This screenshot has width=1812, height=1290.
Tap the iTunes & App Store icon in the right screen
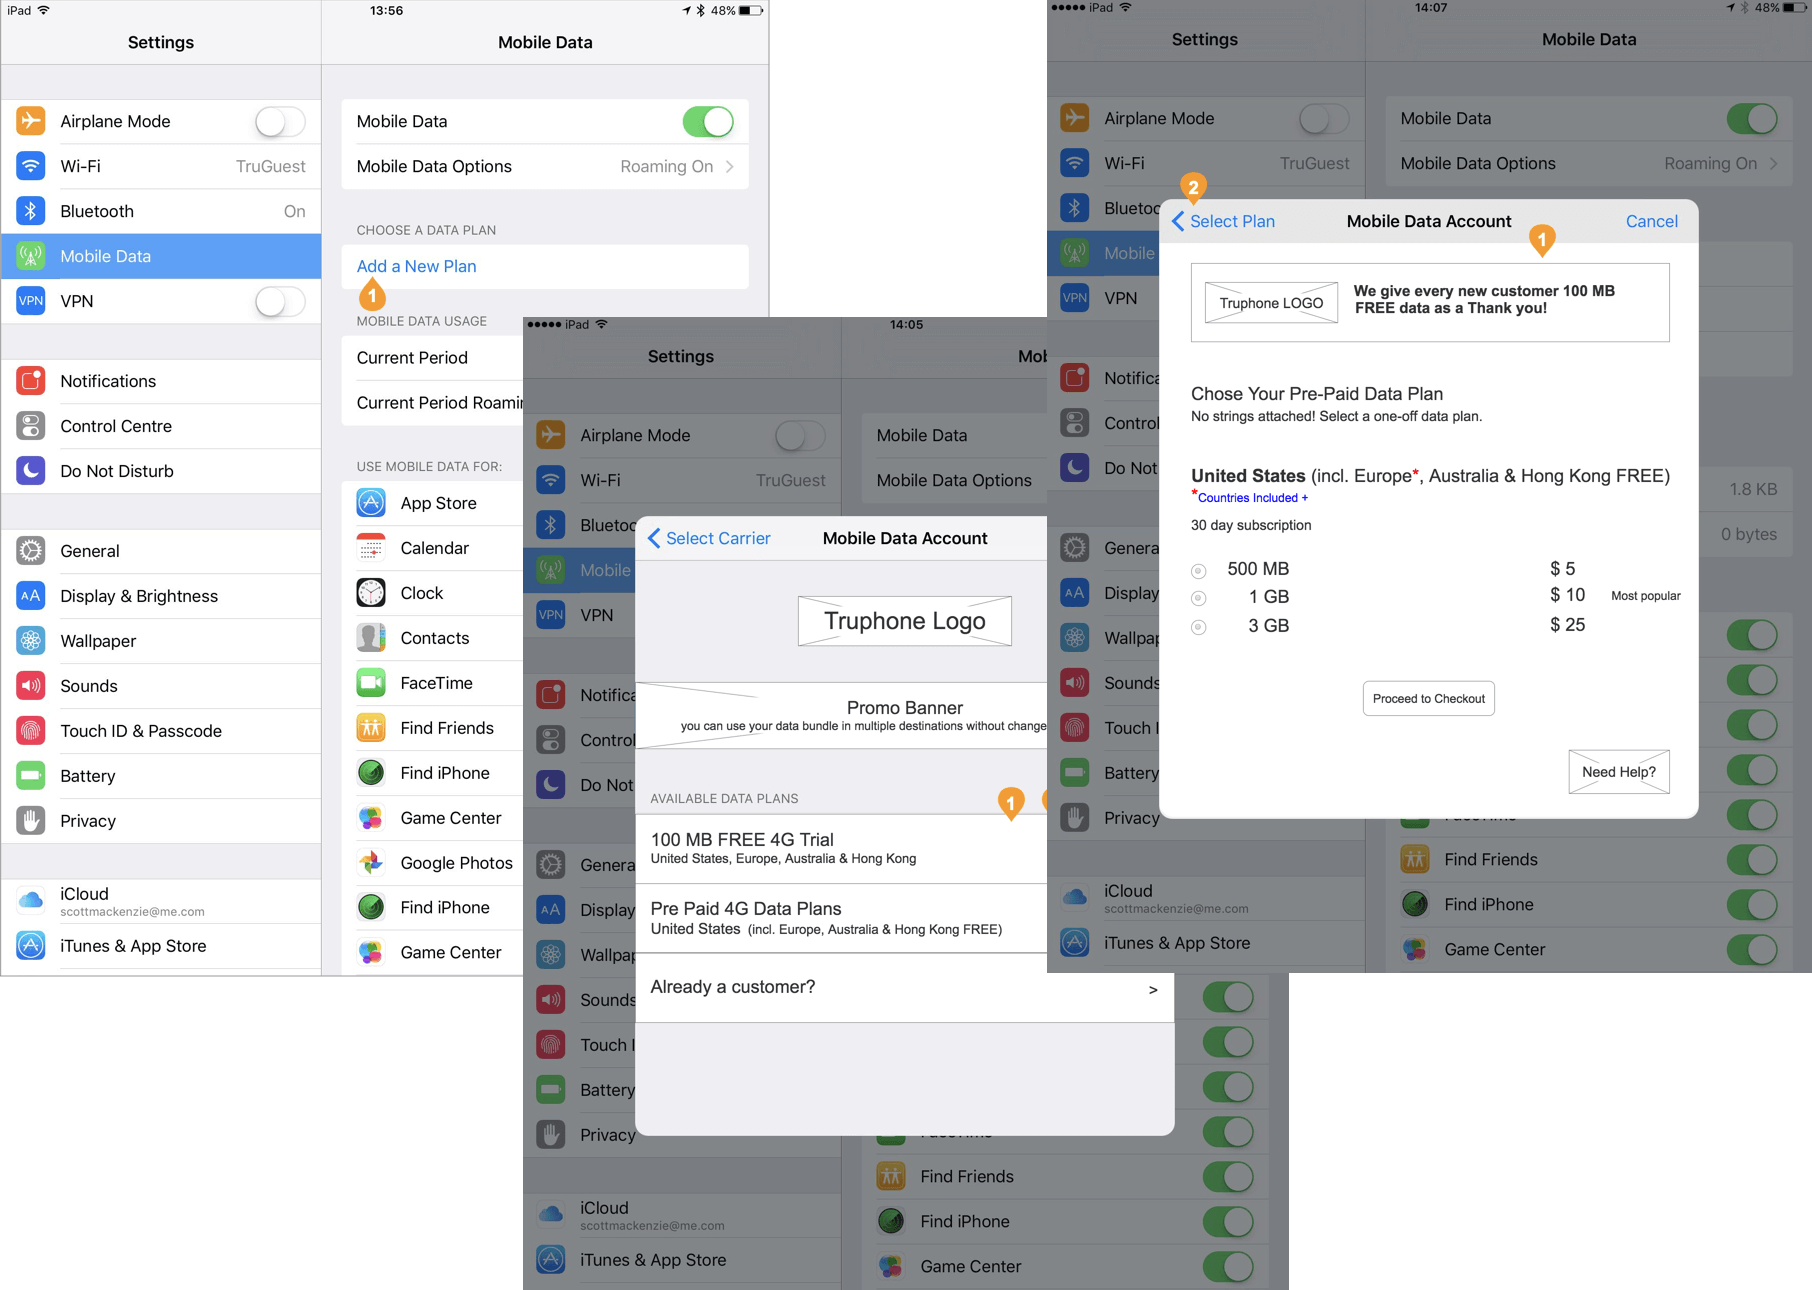[1075, 943]
